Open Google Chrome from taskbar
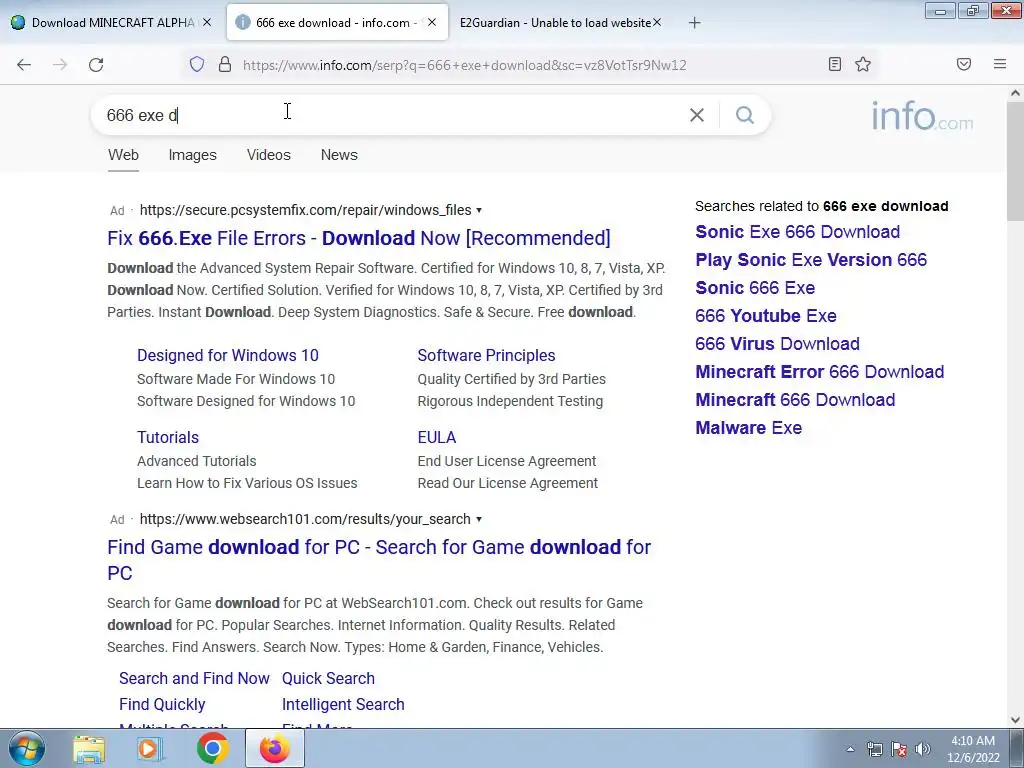 tap(212, 749)
